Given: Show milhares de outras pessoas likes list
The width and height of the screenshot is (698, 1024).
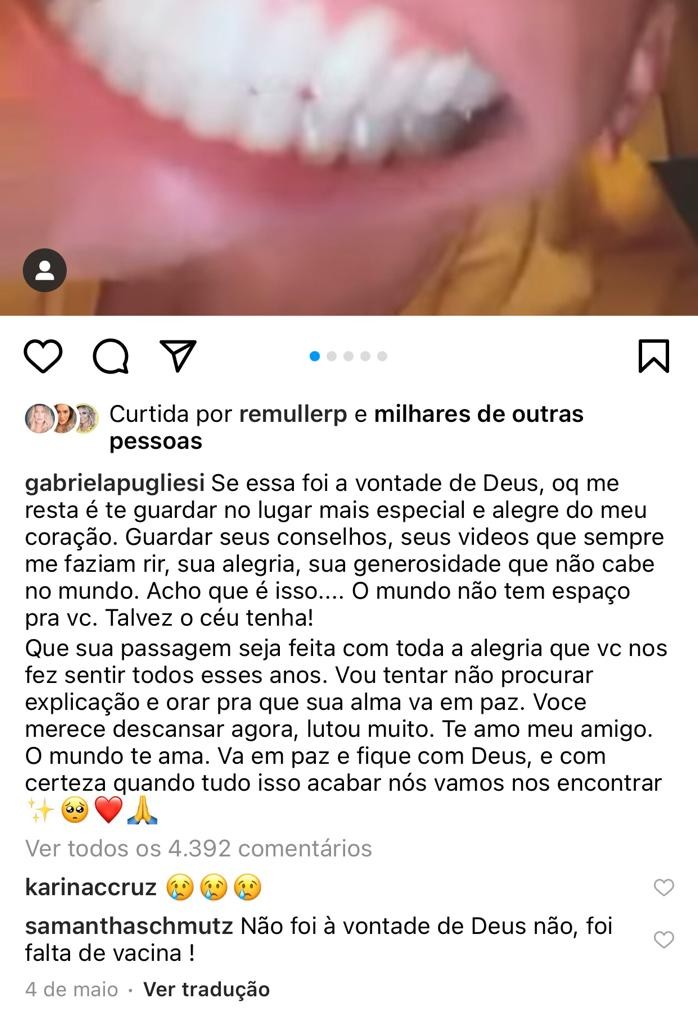Looking at the screenshot, I should (346, 427).
